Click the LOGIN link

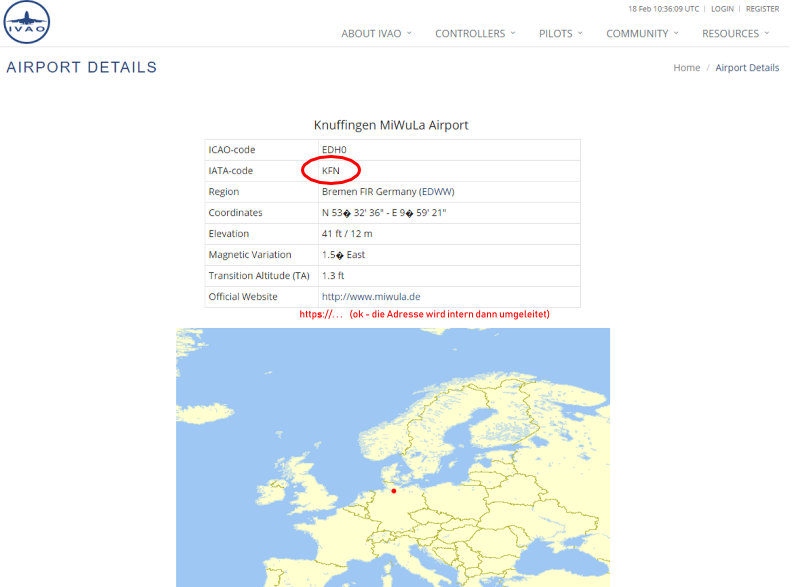coord(722,9)
